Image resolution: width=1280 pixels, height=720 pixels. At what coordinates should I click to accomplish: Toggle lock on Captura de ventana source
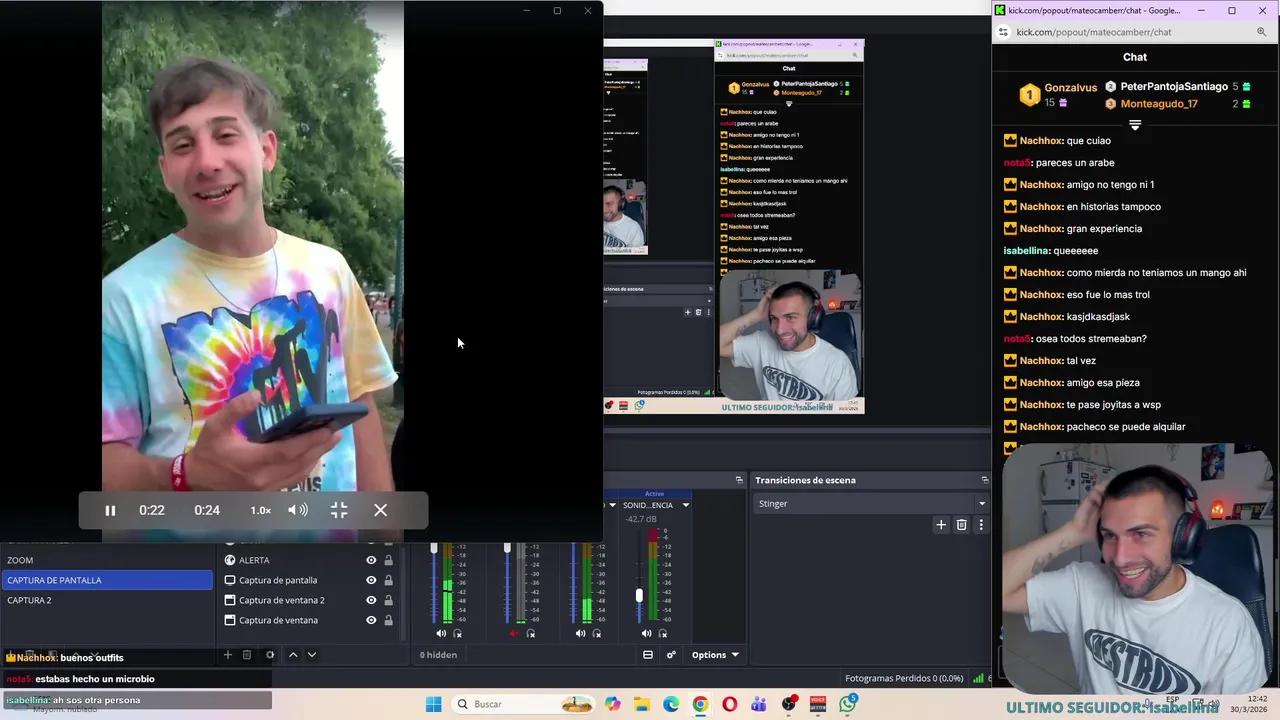(x=388, y=620)
